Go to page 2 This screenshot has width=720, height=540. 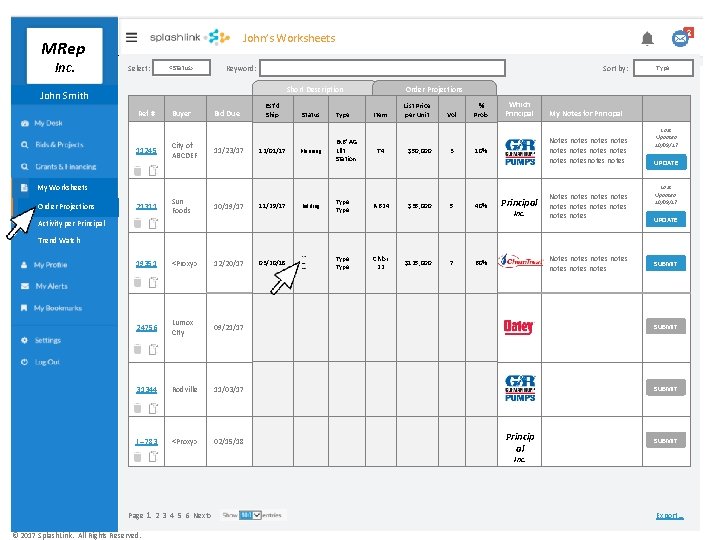point(158,515)
